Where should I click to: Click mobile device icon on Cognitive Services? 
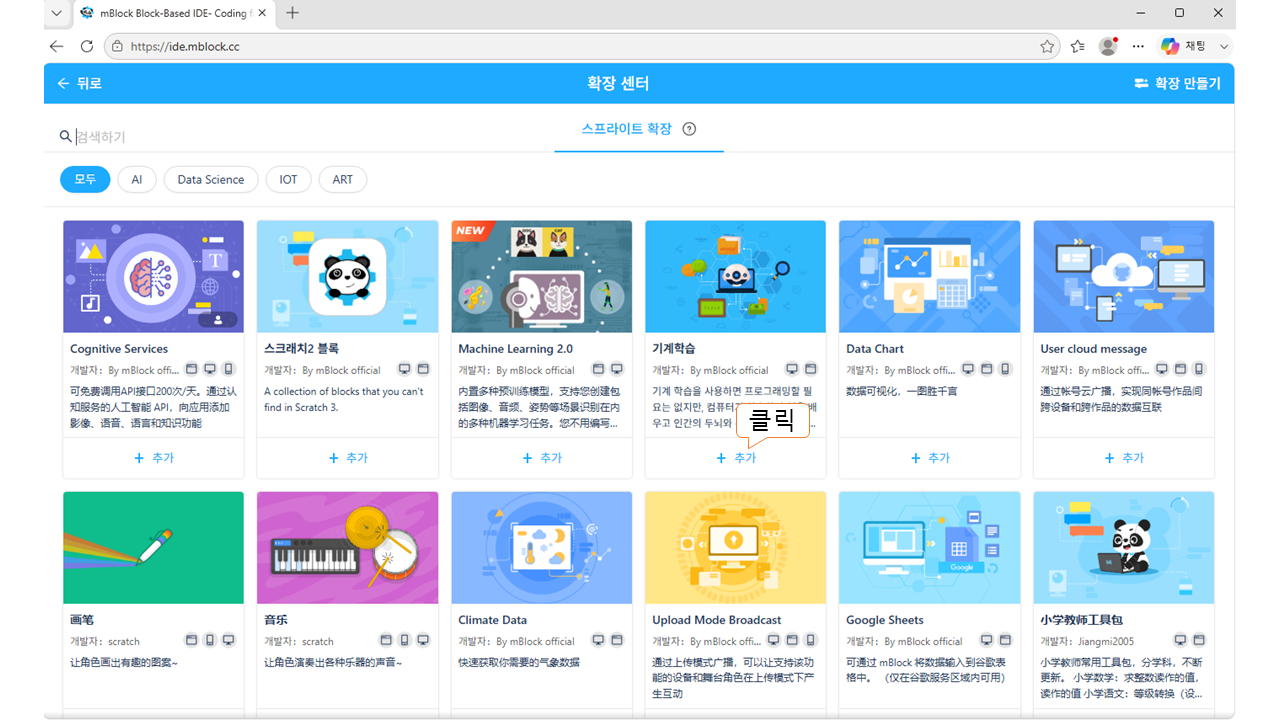pos(228,370)
